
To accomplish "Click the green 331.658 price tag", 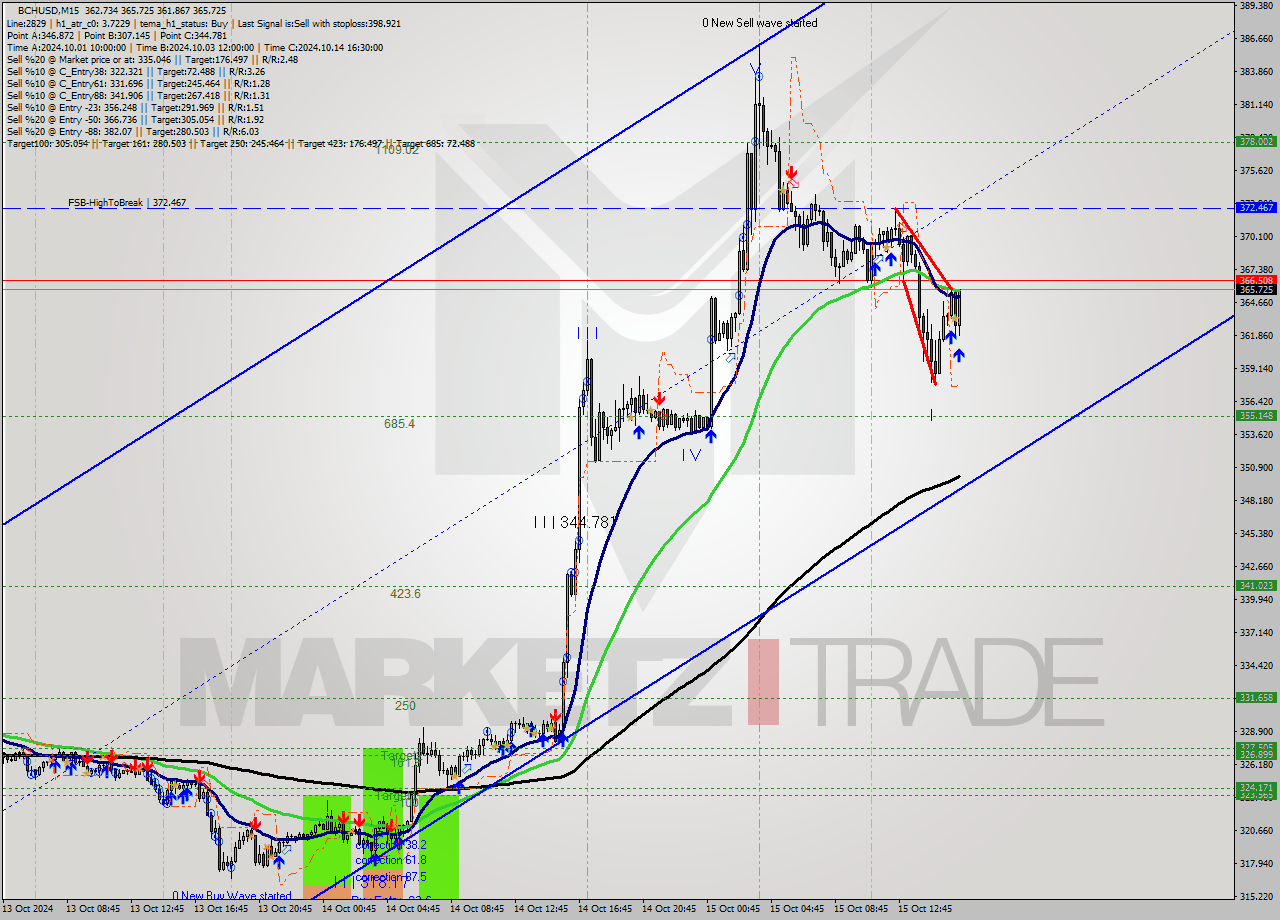I will (x=1256, y=698).
